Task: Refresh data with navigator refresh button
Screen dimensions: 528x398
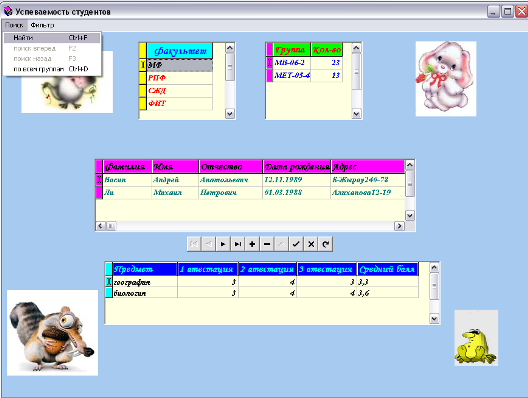Action: (325, 244)
